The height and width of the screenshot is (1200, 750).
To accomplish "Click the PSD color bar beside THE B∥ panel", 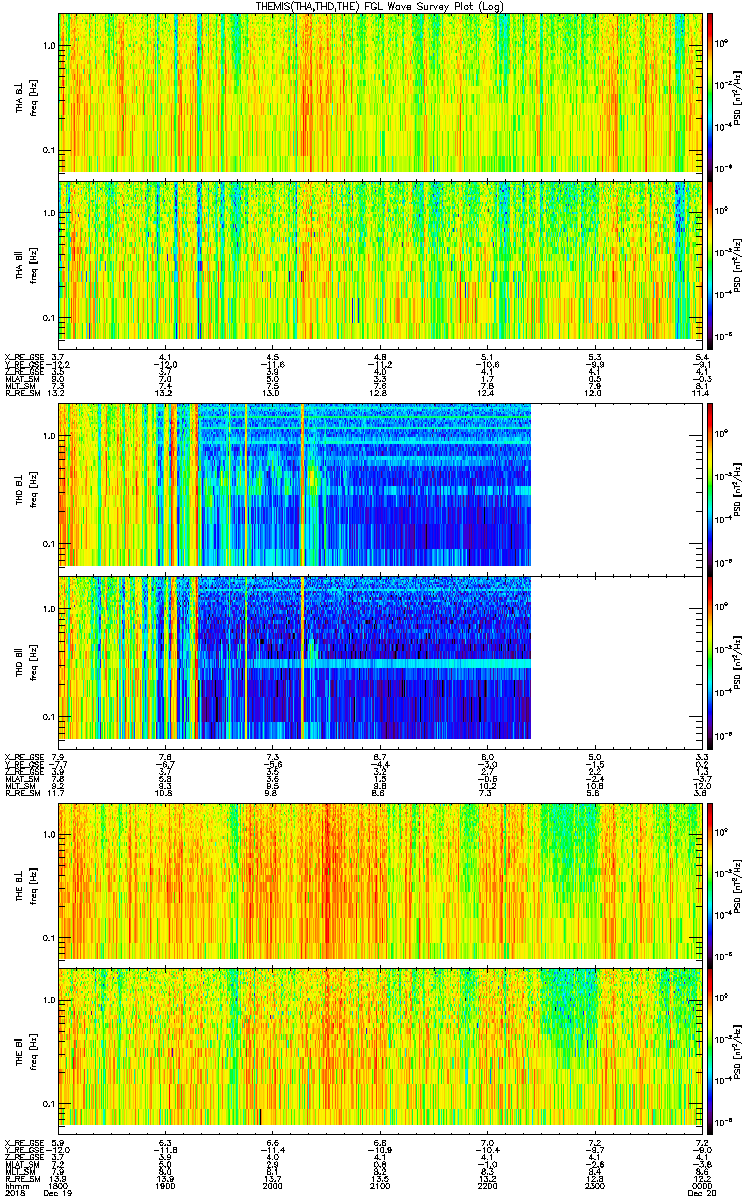I will (711, 1047).
